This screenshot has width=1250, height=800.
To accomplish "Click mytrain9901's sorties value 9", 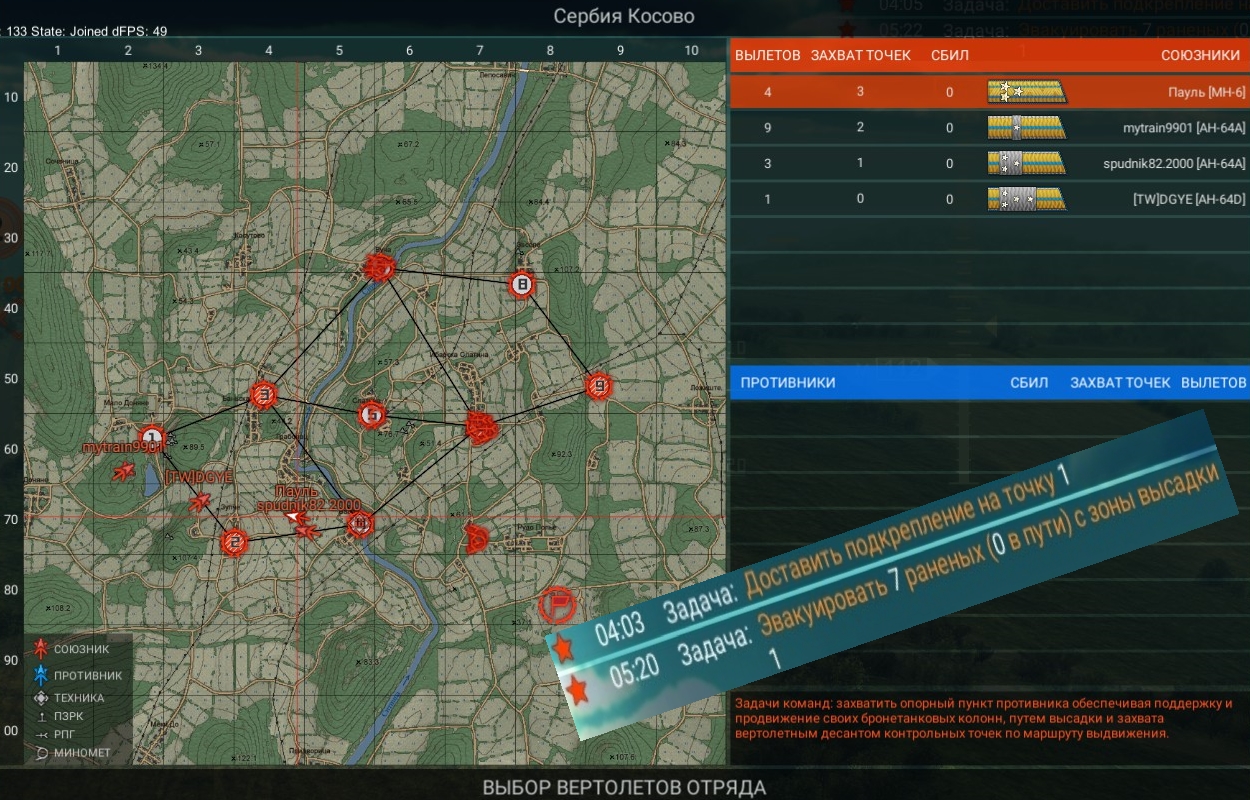I will (768, 128).
